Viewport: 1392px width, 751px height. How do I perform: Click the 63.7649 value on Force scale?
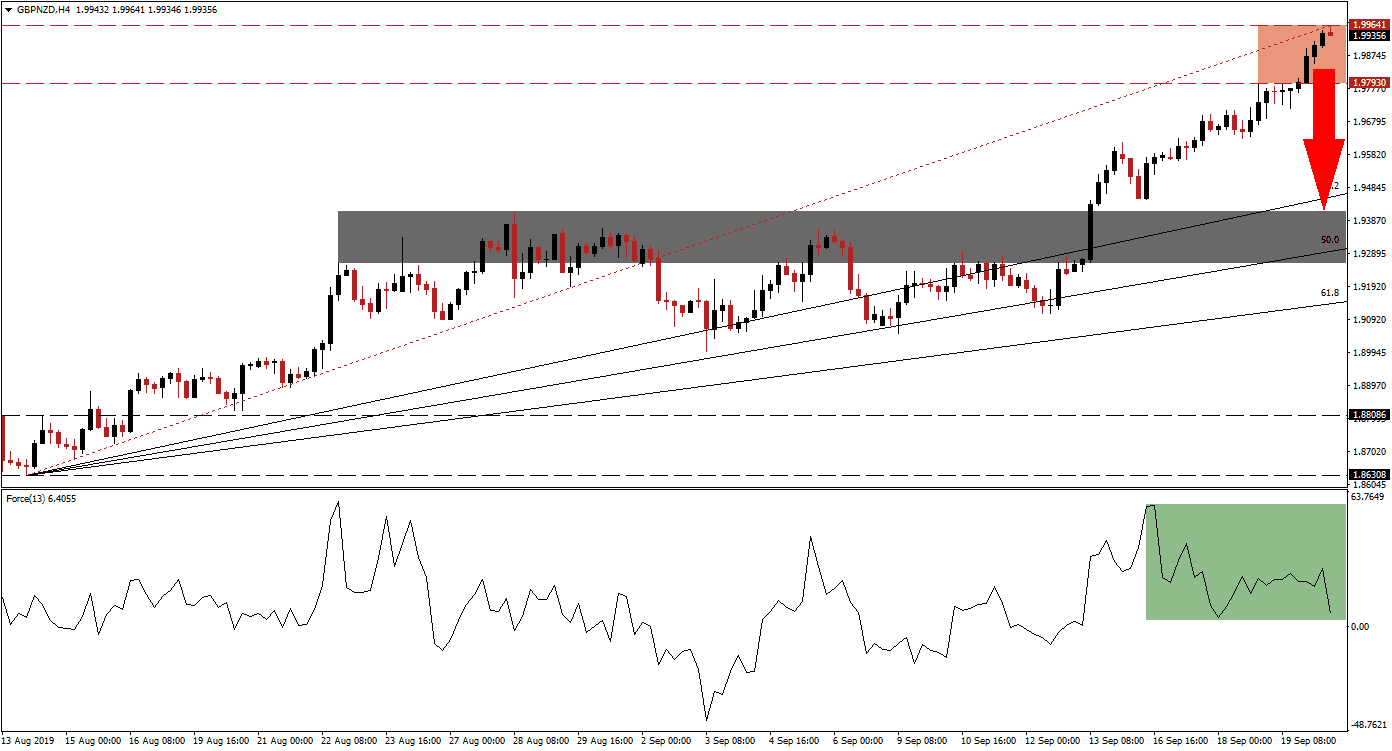point(1367,496)
